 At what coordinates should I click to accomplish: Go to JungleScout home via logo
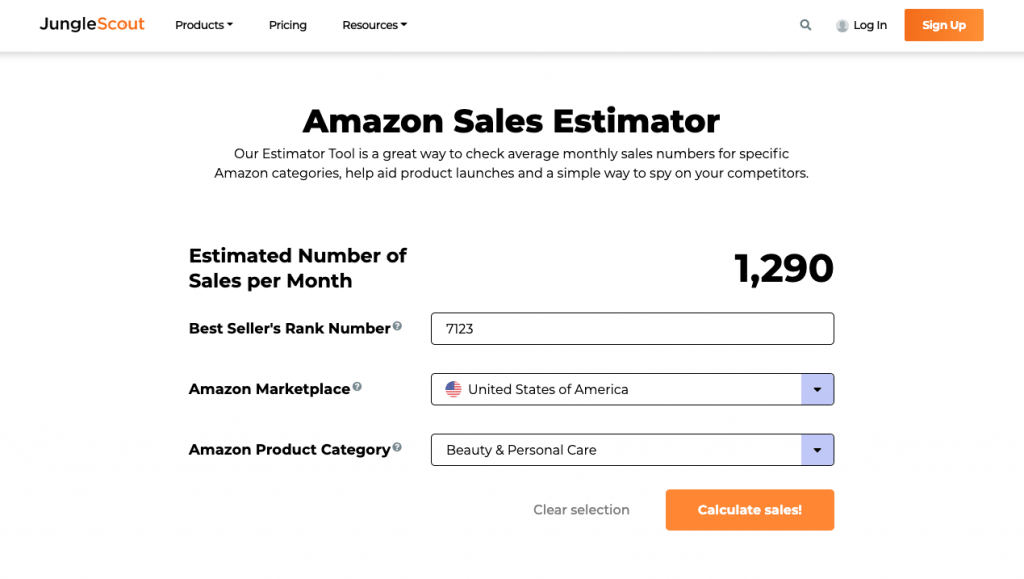[92, 24]
